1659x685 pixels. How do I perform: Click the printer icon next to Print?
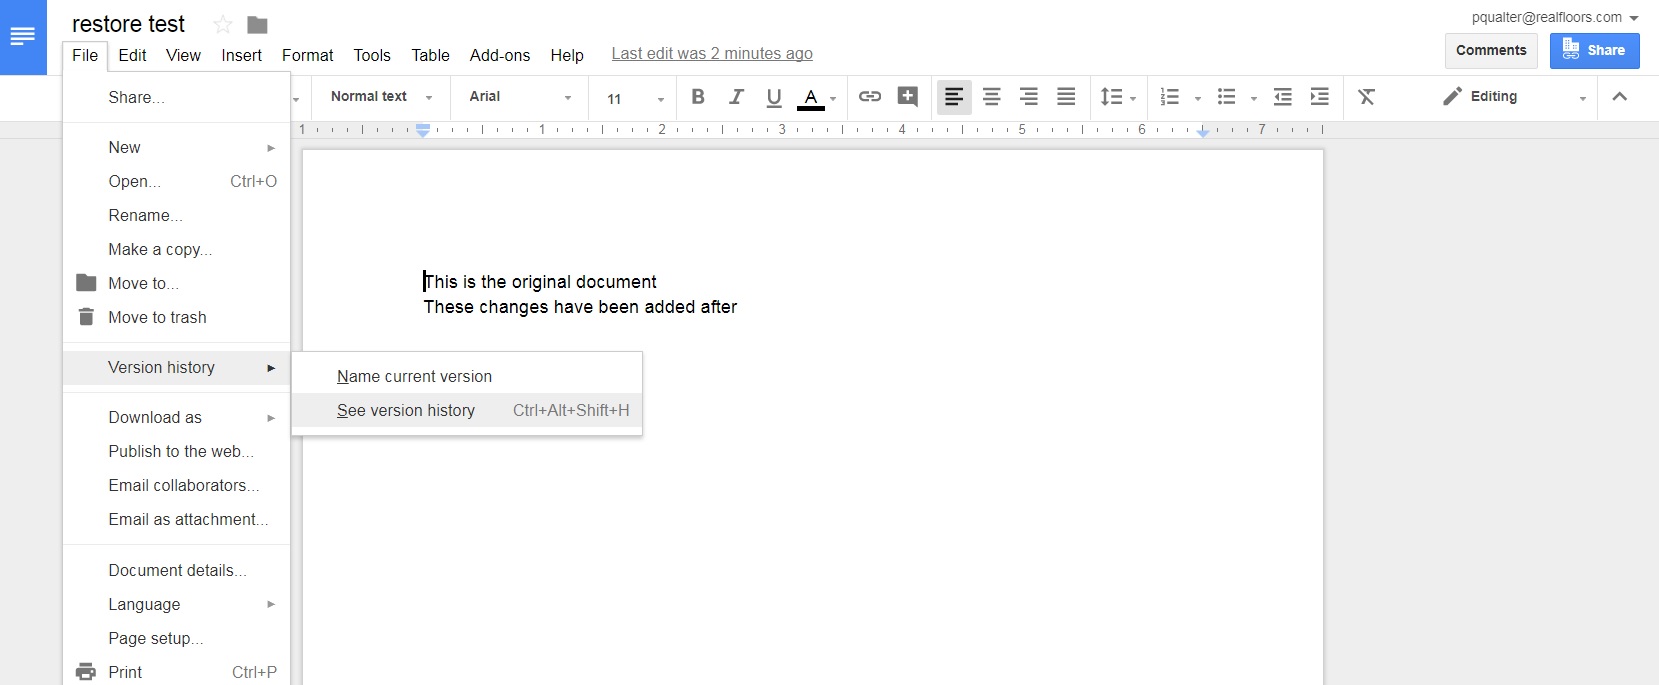(x=87, y=672)
